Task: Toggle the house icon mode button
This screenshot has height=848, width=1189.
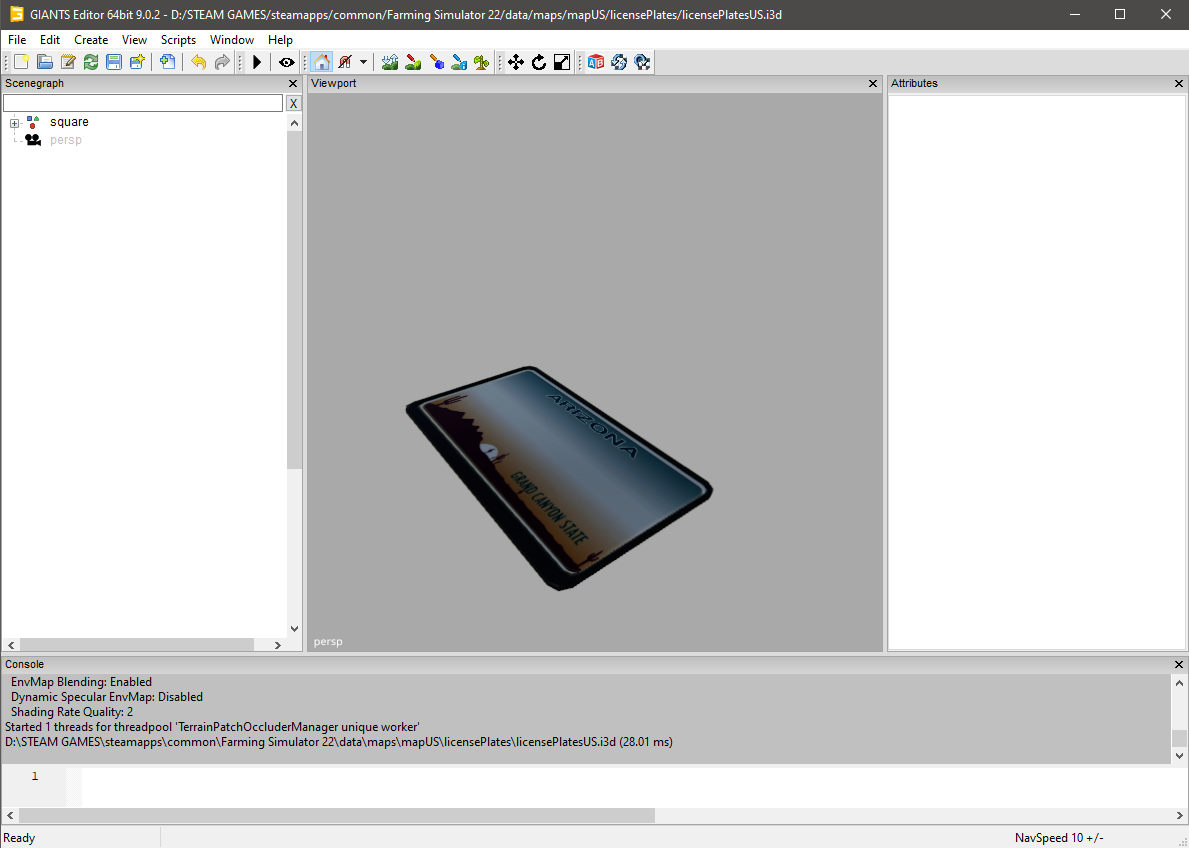Action: (x=322, y=62)
